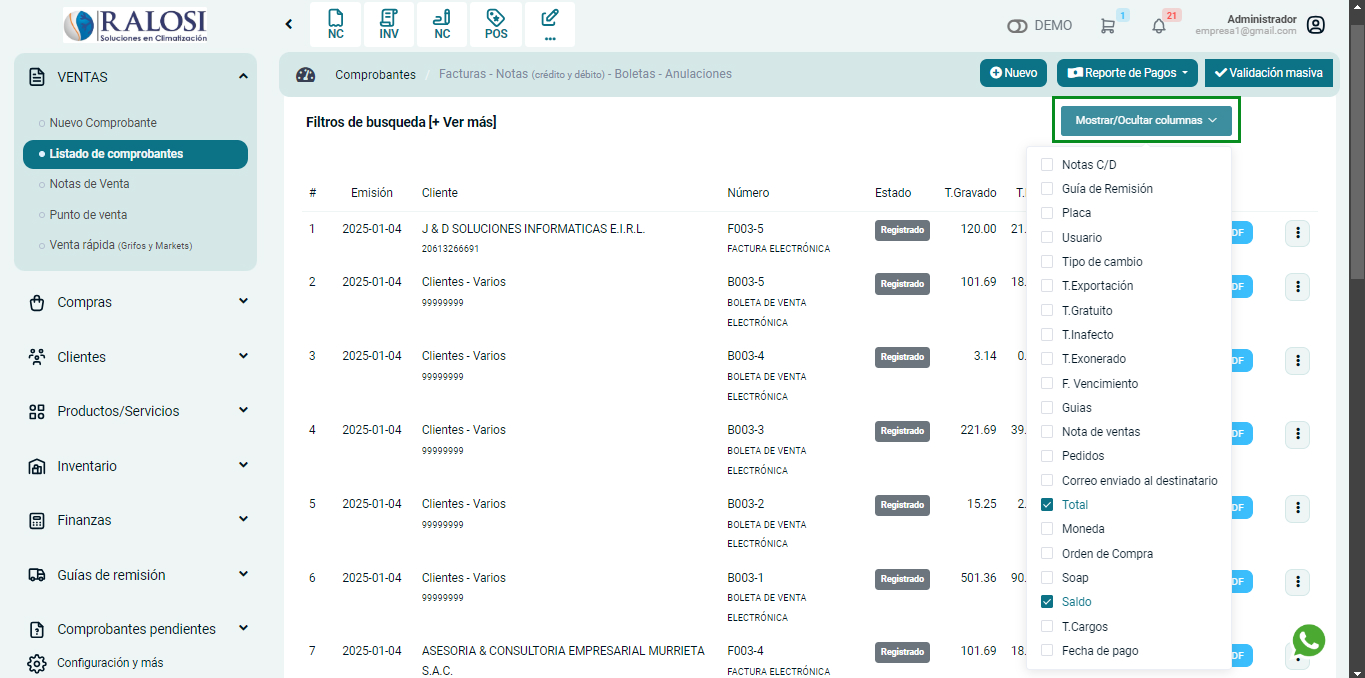Collapse the sidebar with the arrow icon
The image size is (1365, 678).
coord(289,24)
